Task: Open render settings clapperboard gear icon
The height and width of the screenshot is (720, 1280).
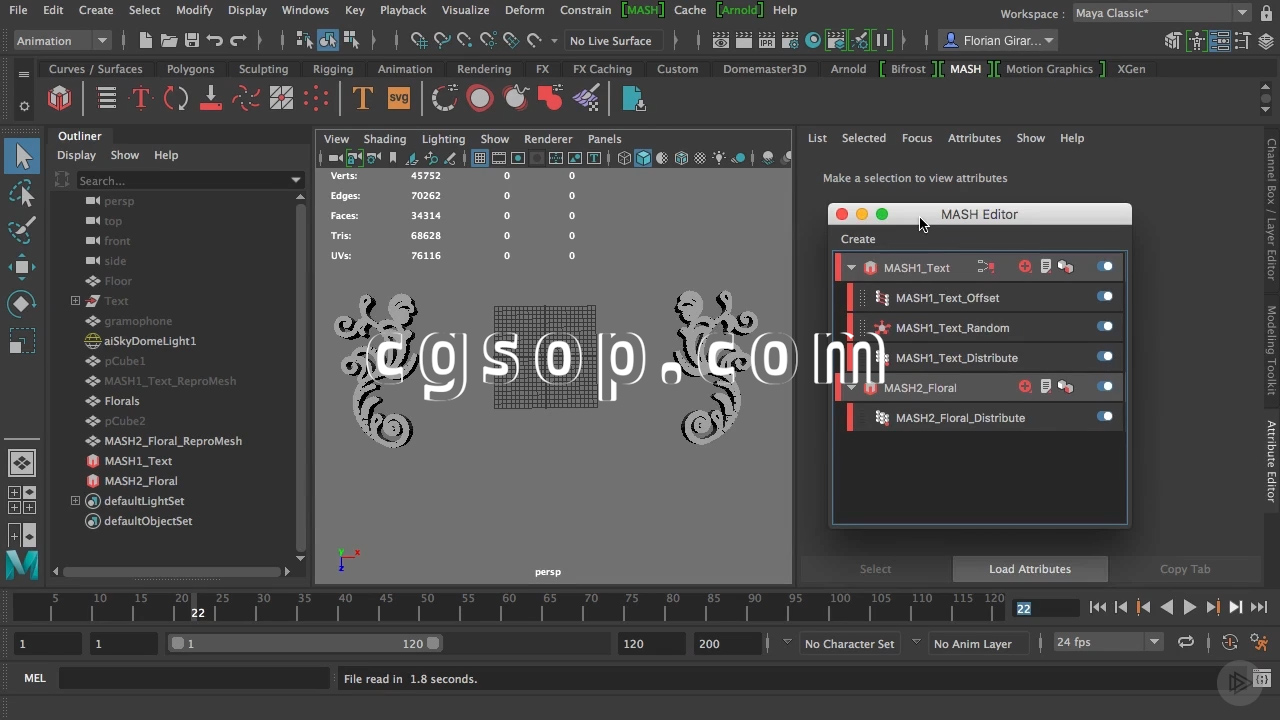Action: pyautogui.click(x=791, y=41)
